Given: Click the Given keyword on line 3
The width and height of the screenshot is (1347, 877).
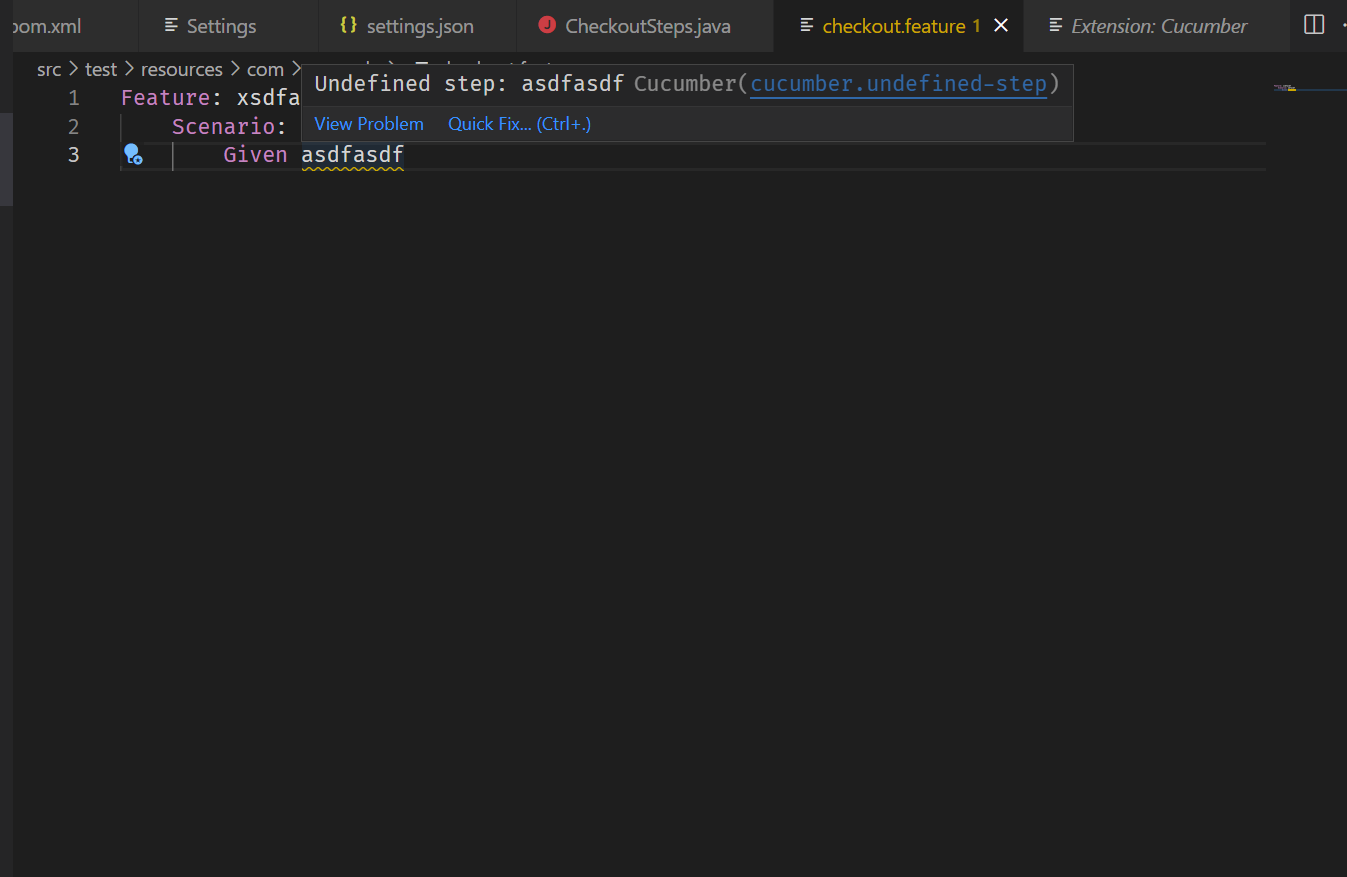Looking at the screenshot, I should pos(255,154).
